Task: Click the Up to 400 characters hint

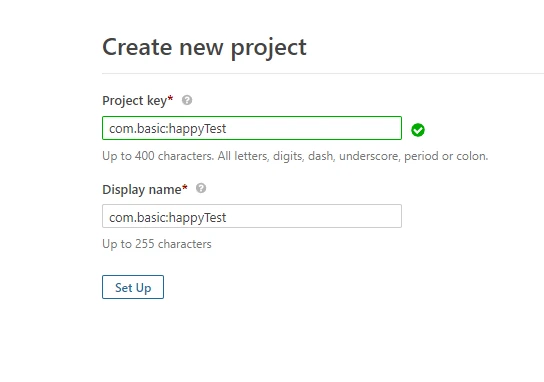Action: 295,156
